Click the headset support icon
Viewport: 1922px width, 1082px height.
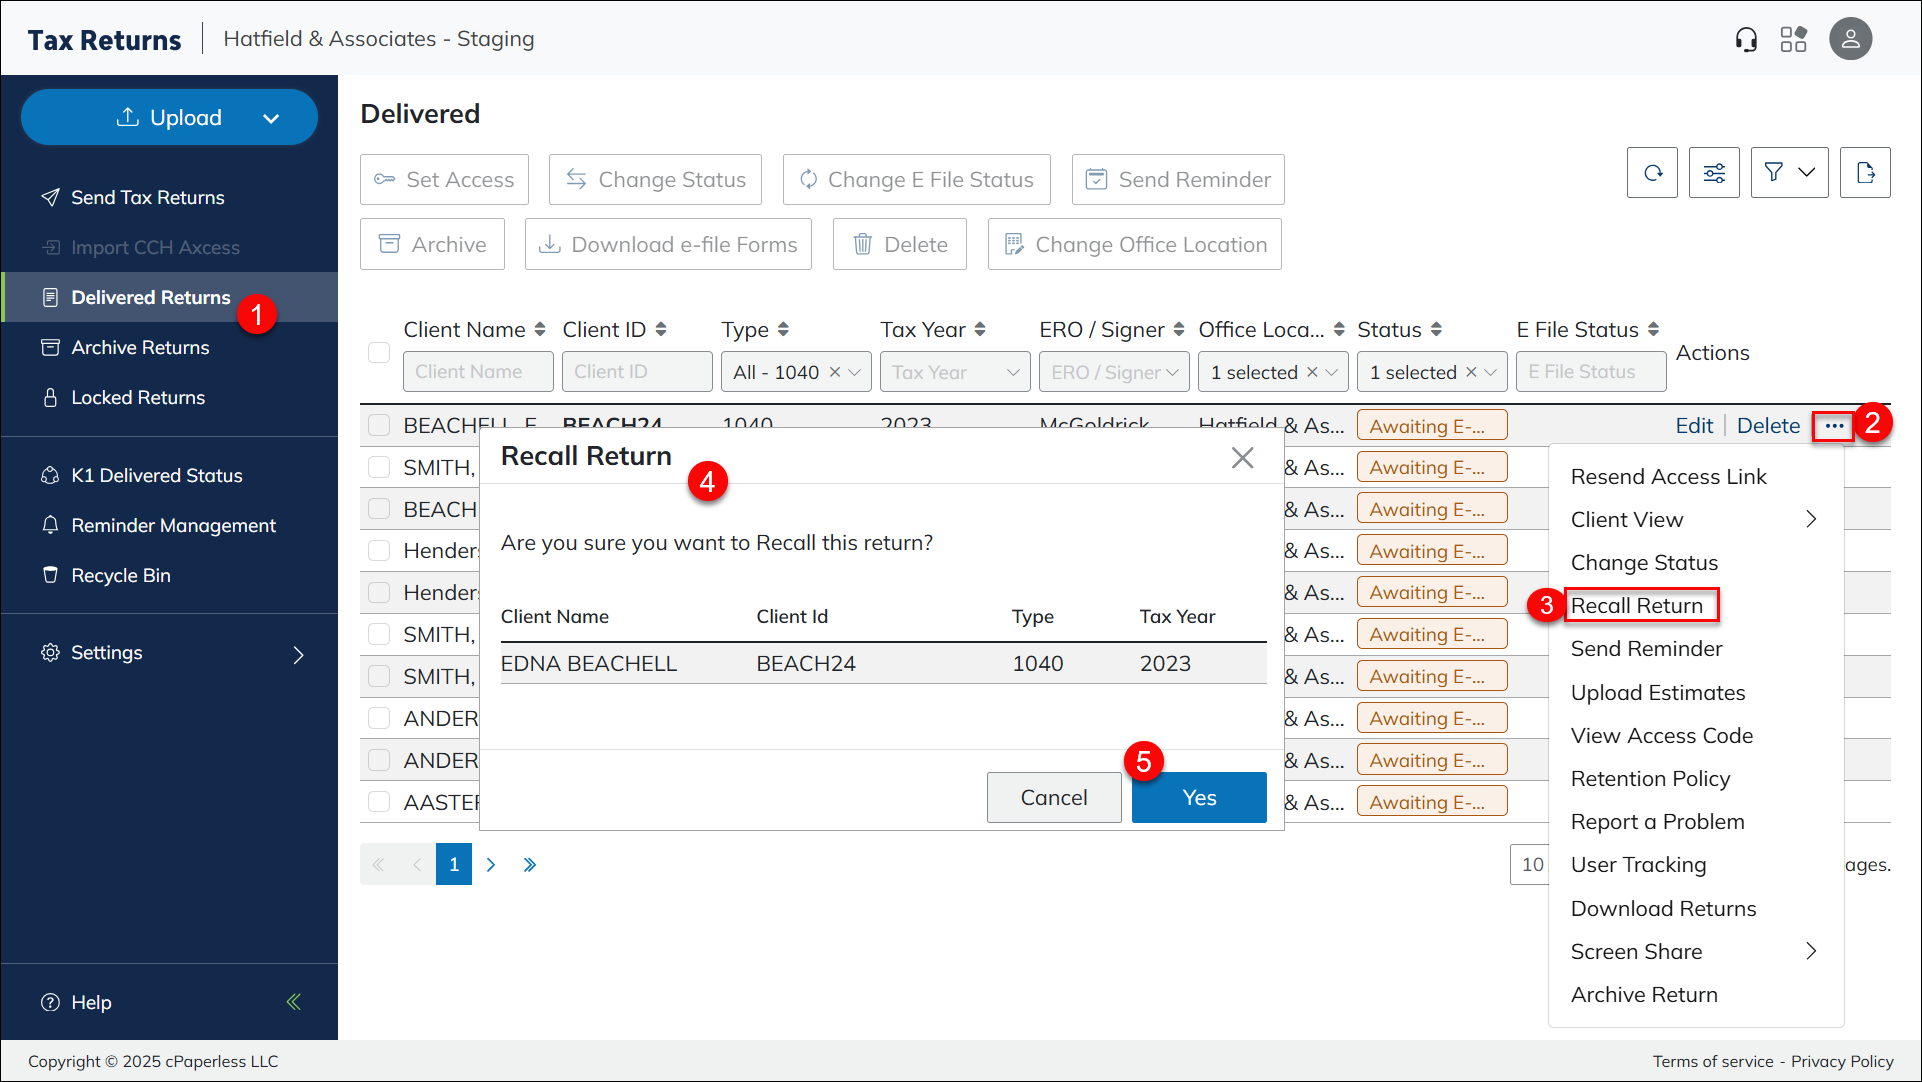pyautogui.click(x=1746, y=40)
